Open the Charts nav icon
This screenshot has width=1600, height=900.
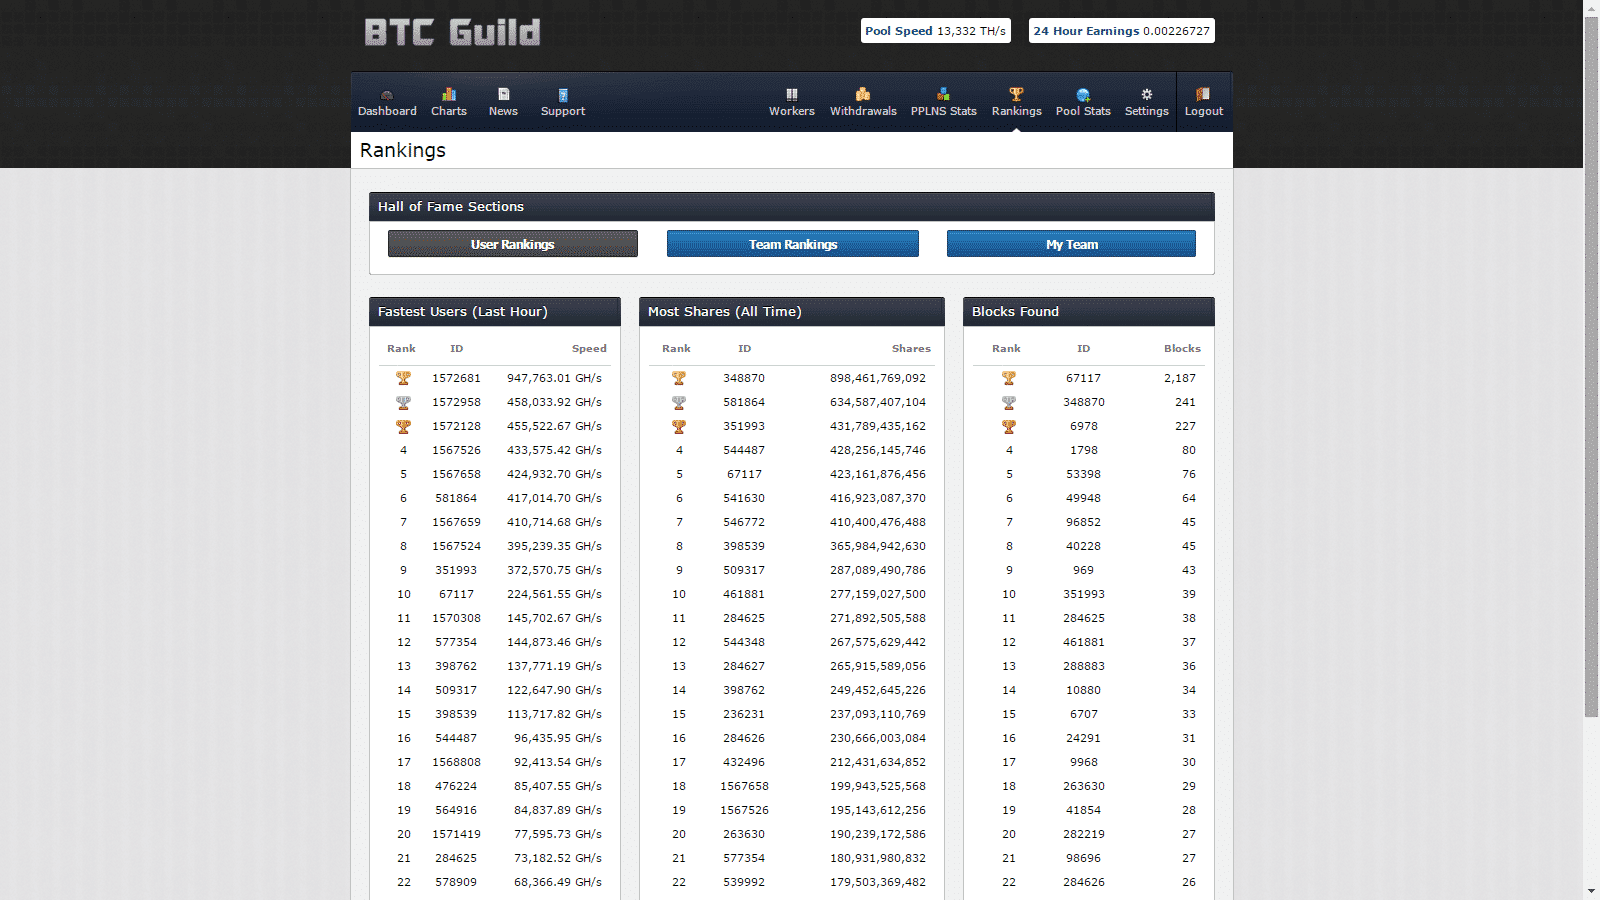click(449, 94)
